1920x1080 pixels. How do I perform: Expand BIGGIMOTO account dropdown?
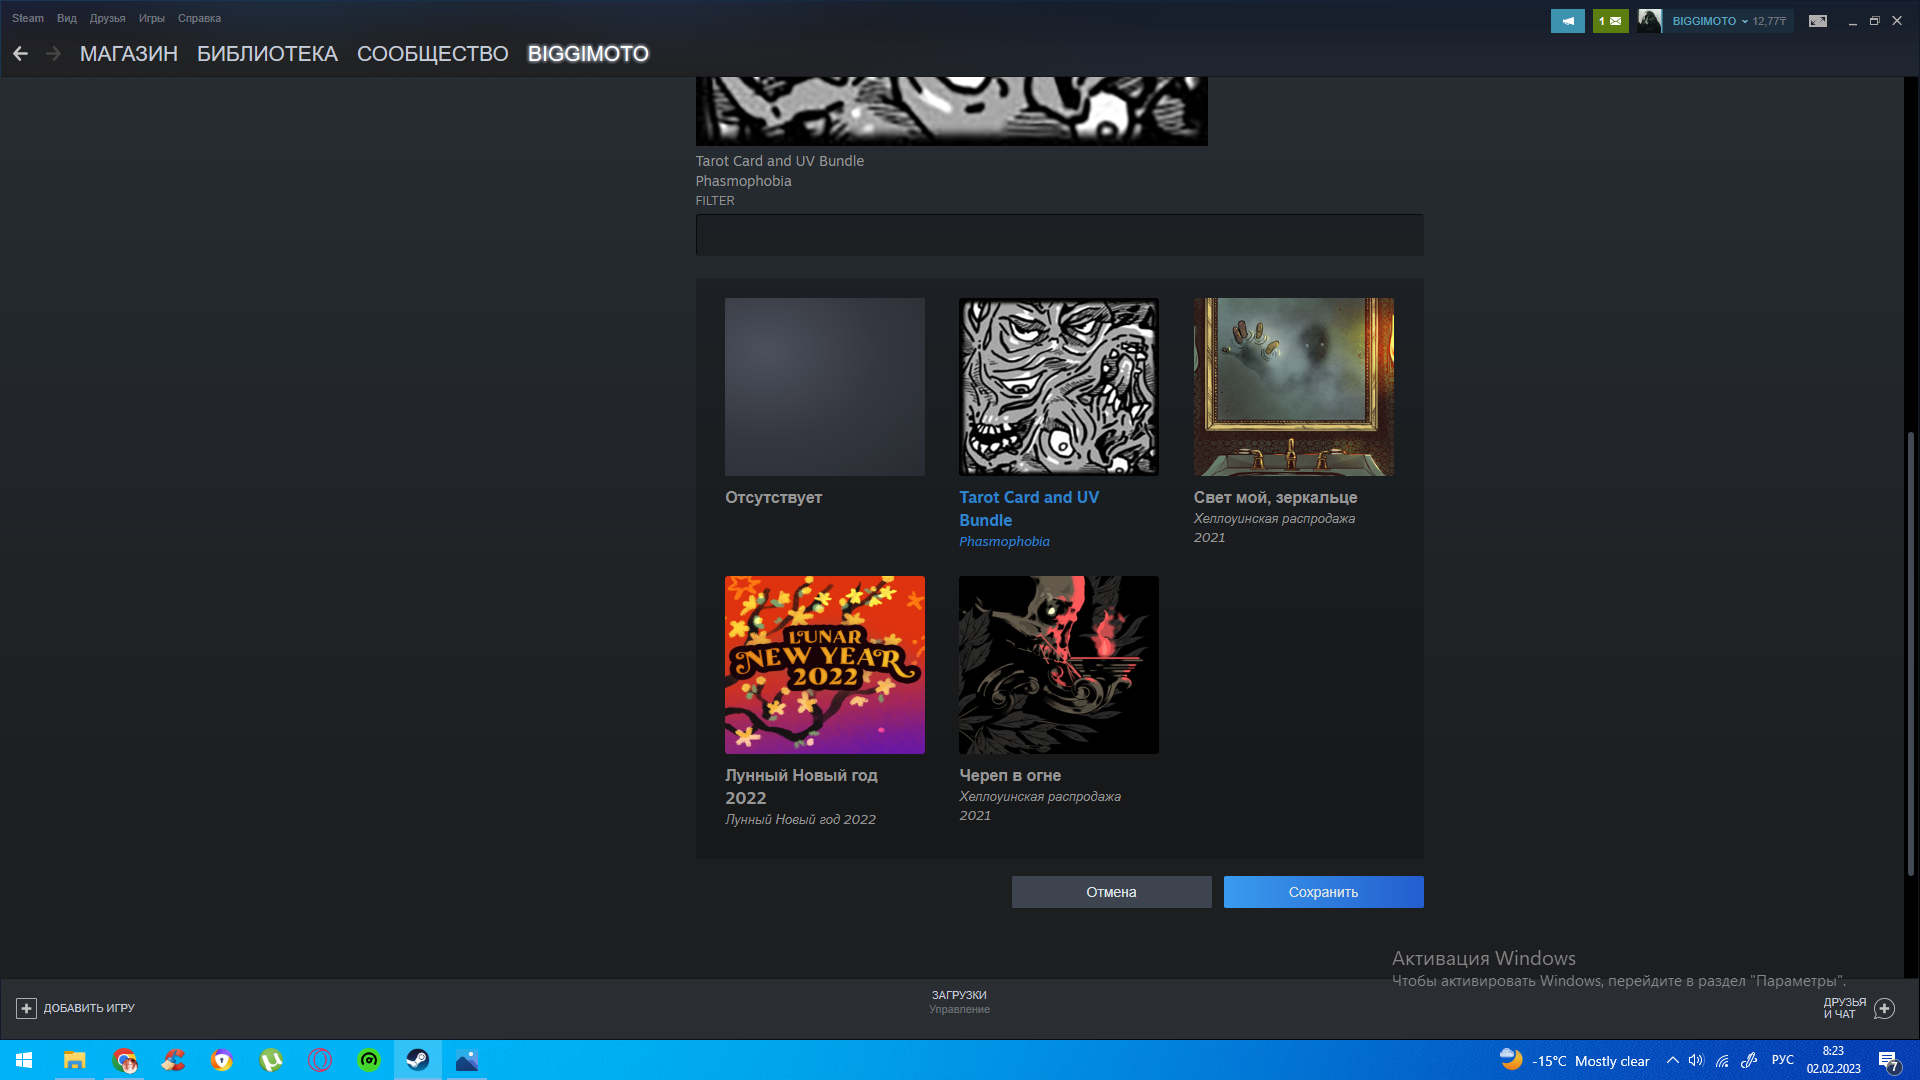[1744, 21]
